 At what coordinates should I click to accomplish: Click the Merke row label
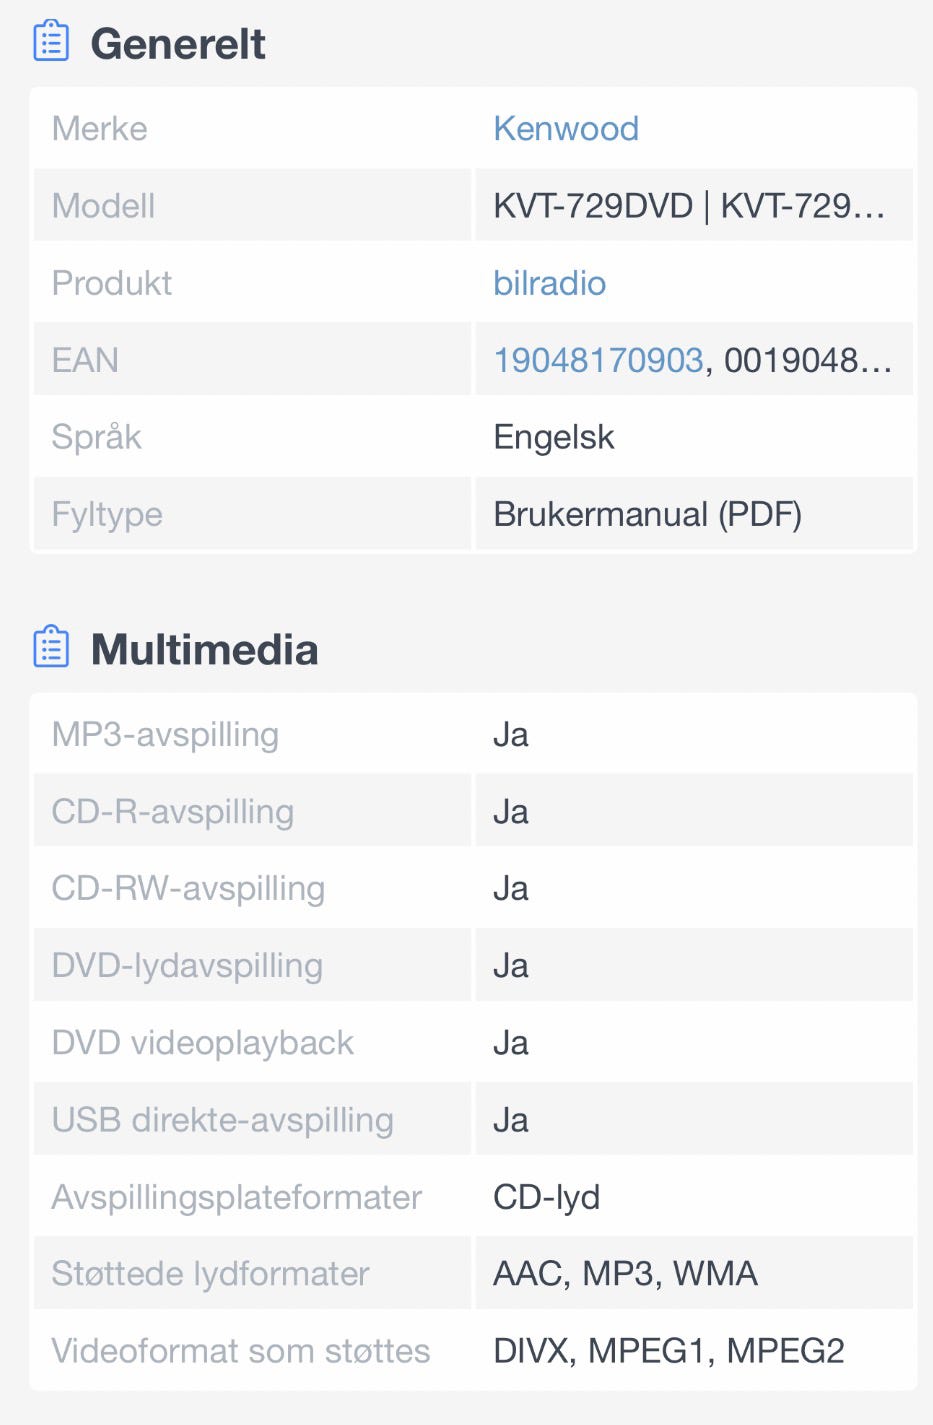99,129
